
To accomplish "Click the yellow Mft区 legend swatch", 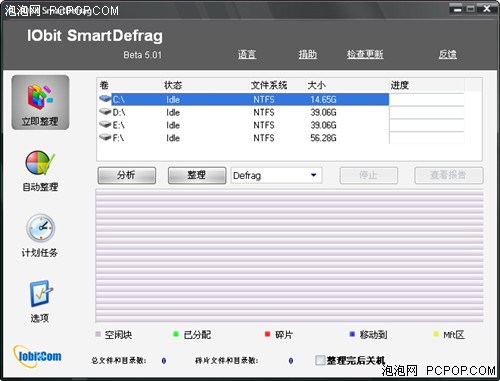I will click(x=436, y=334).
